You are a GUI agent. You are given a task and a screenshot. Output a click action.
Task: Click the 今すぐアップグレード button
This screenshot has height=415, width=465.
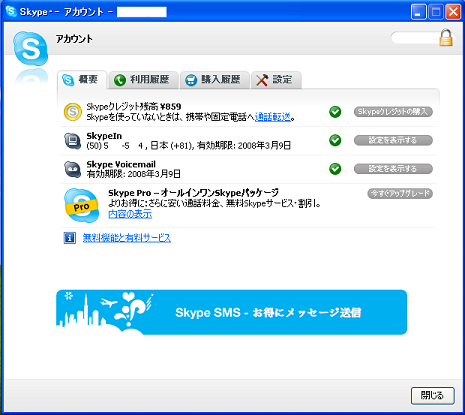point(400,193)
